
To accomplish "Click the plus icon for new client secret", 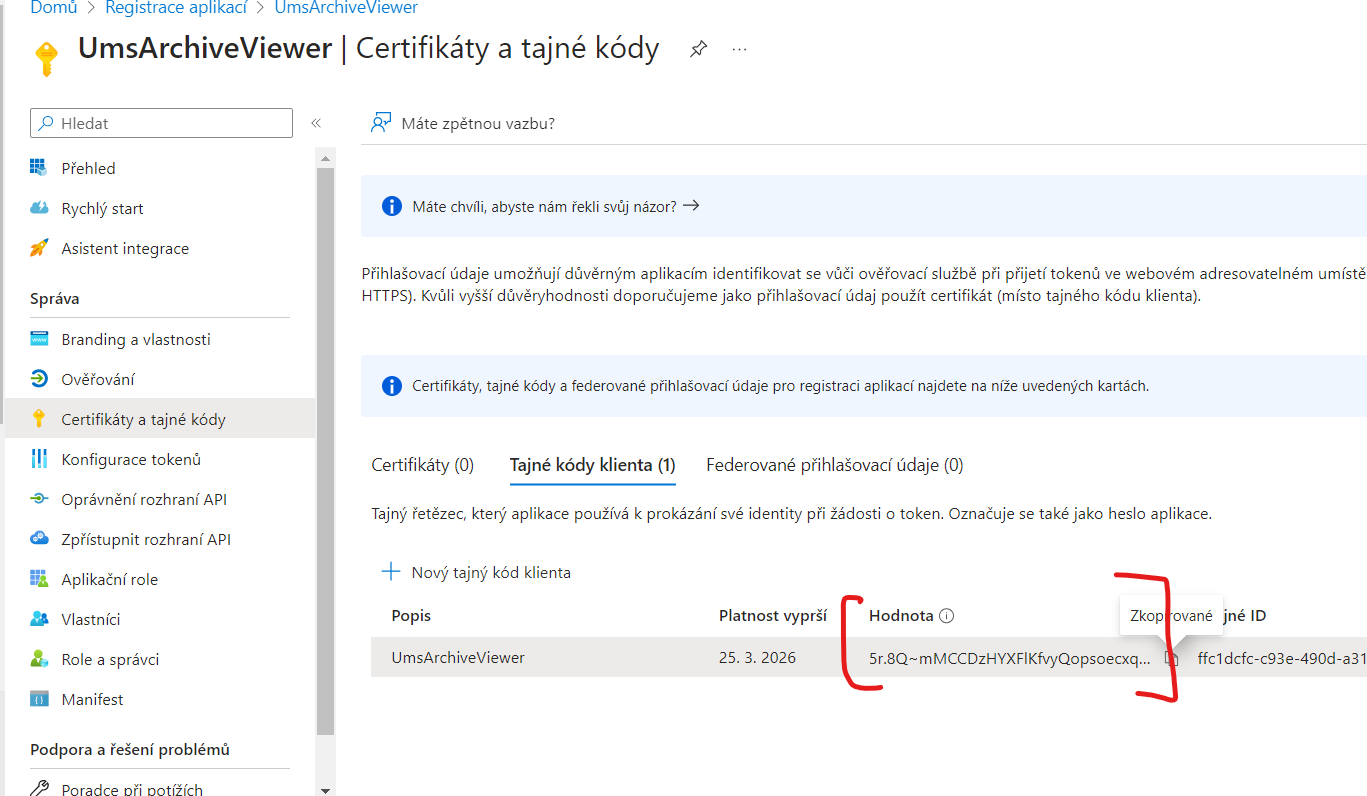I will 390,572.
